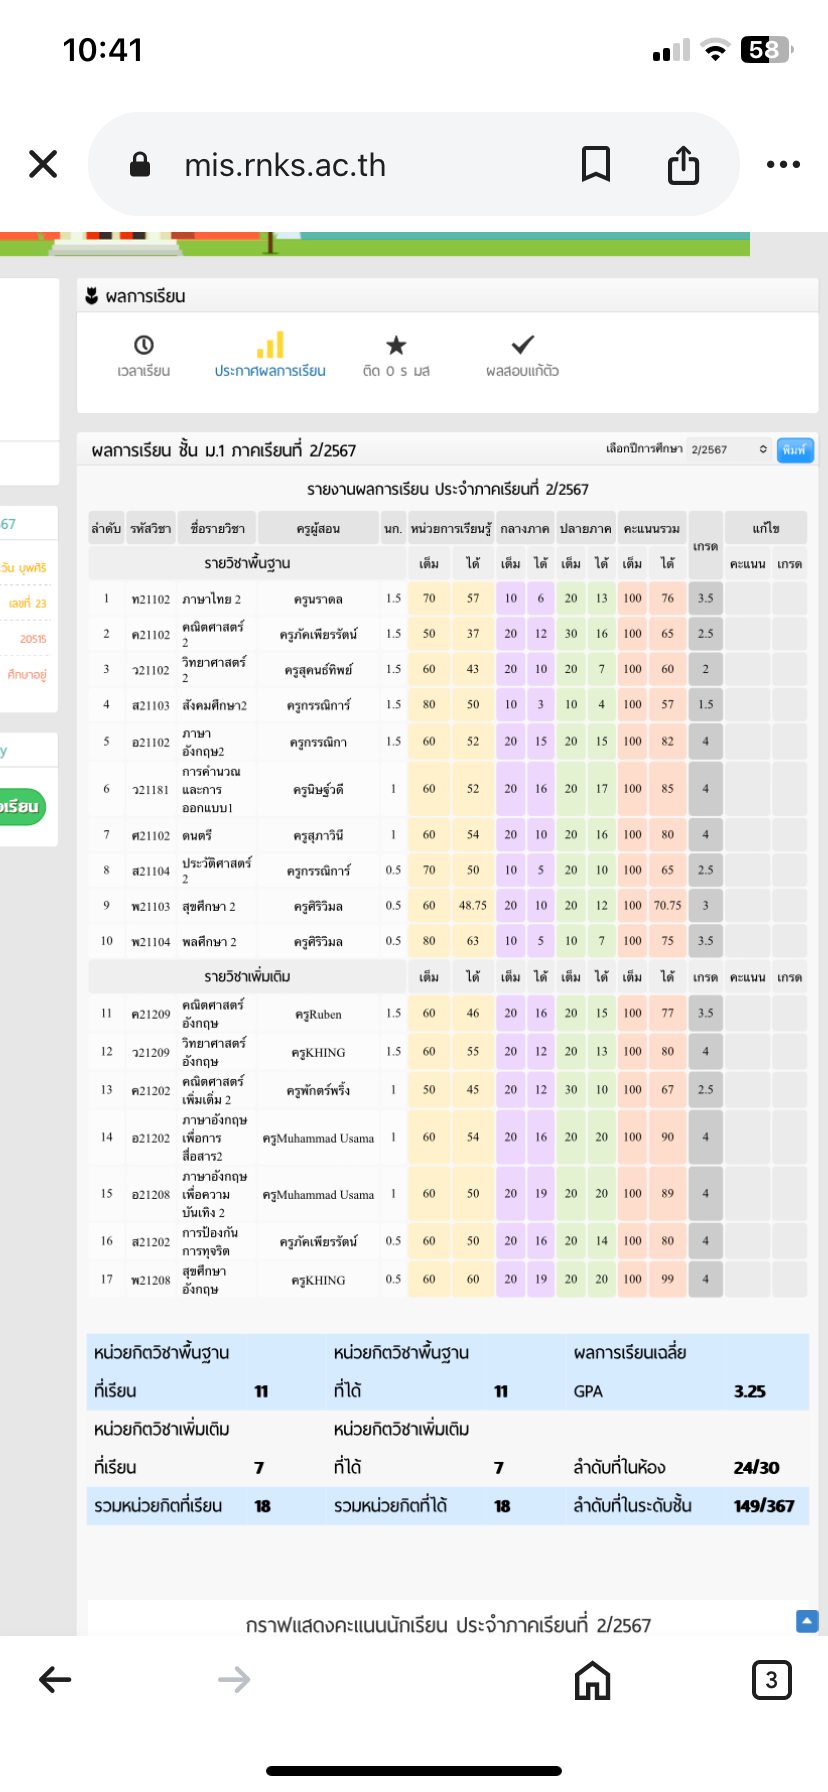Select the รายงานผลการเรียน ประจำภาคเรียนที่ 2/2567 title
The width and height of the screenshot is (828, 1792).
point(448,489)
